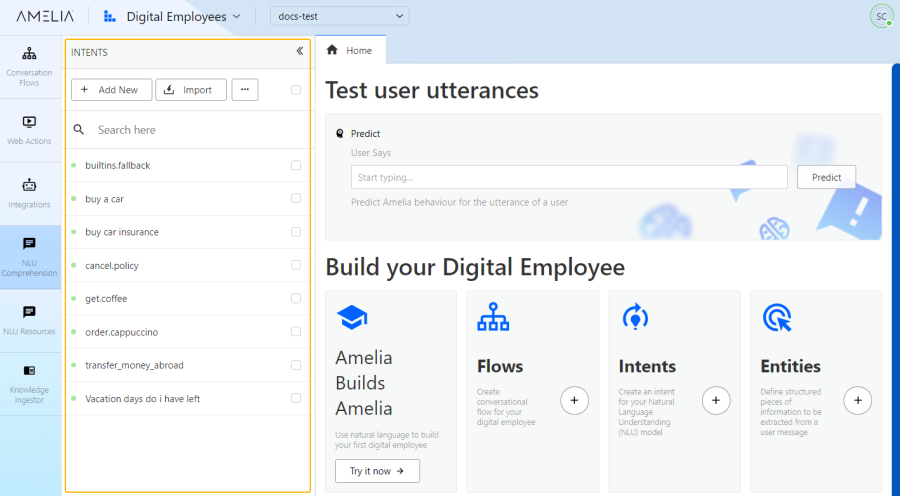Image resolution: width=900 pixels, height=496 pixels.
Task: Open Knowledge Ingestor in sidebar
Action: tap(29, 384)
